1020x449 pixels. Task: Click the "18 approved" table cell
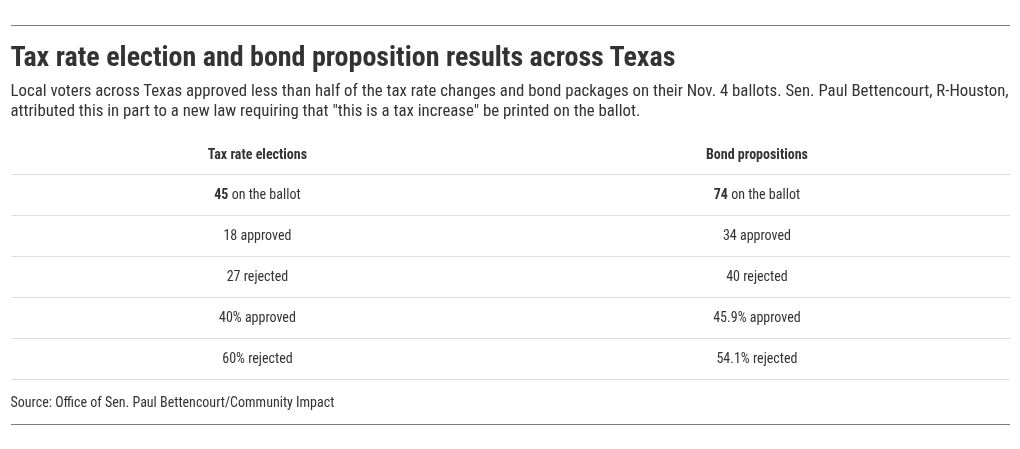(257, 235)
